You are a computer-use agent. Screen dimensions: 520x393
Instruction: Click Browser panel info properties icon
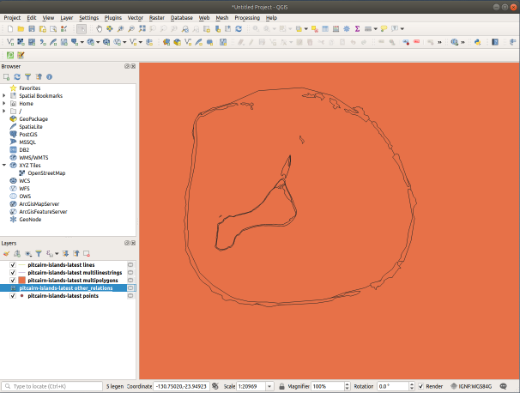click(49, 77)
